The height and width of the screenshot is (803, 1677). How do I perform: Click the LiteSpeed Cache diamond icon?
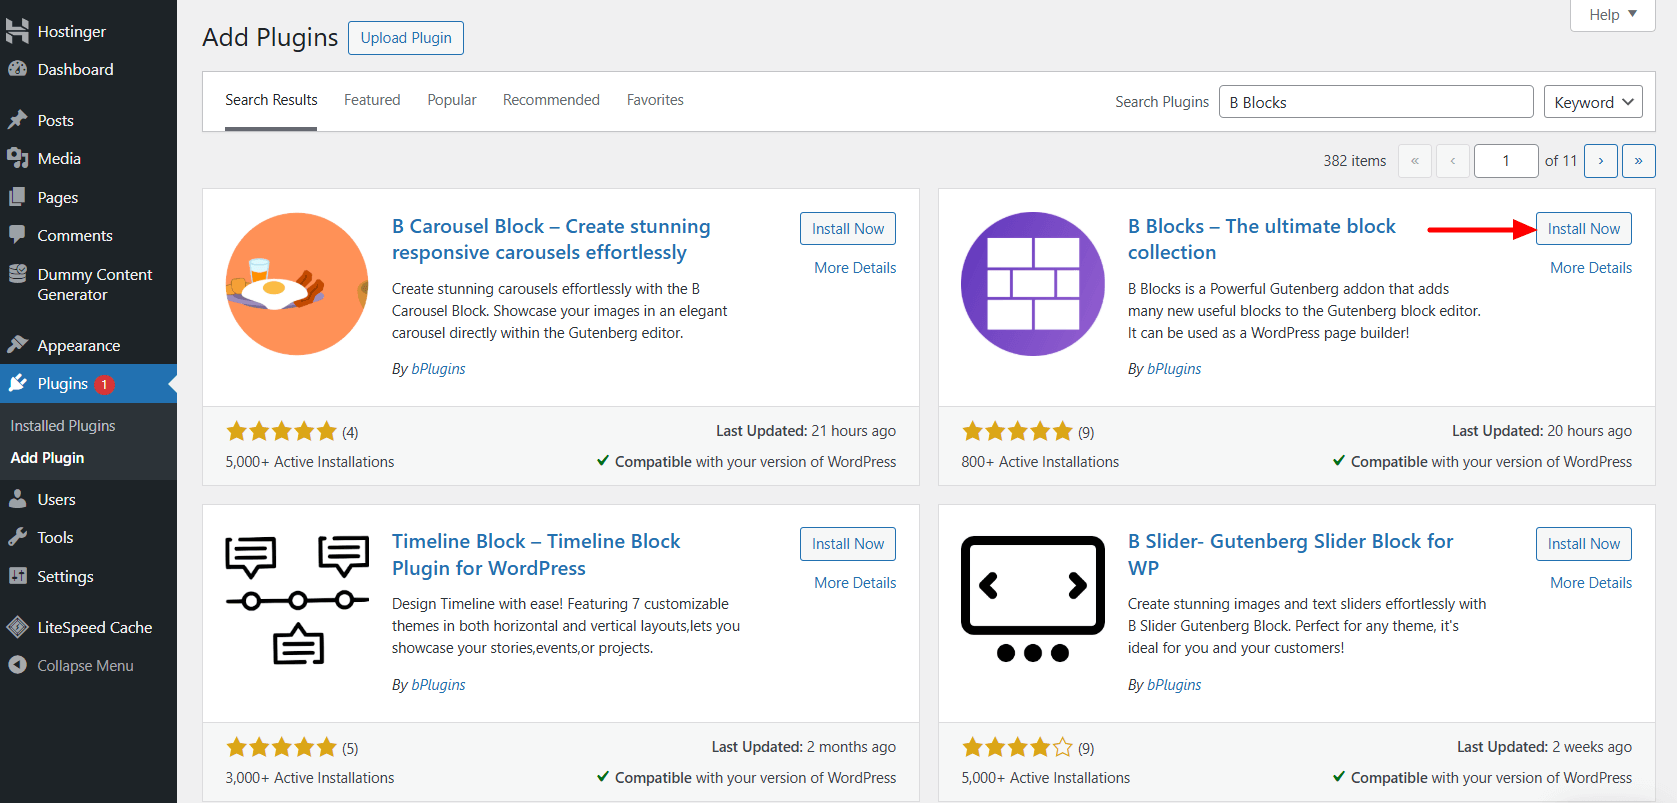click(17, 627)
